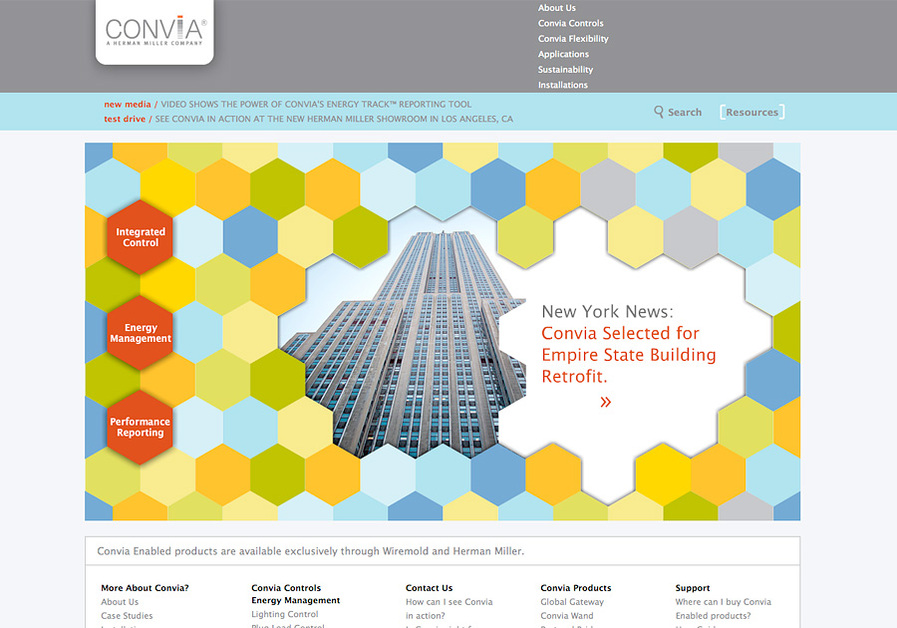897x628 pixels.
Task: Click the Wiremold and Herman Miller notice
Action: click(x=311, y=551)
